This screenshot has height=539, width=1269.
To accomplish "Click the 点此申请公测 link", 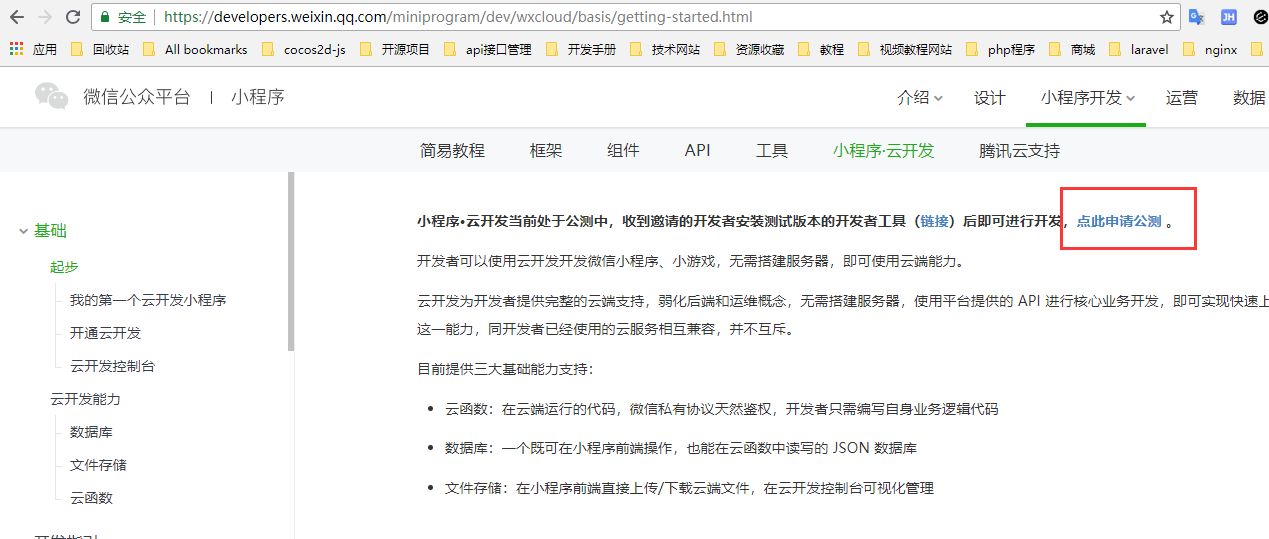I will coord(1119,221).
